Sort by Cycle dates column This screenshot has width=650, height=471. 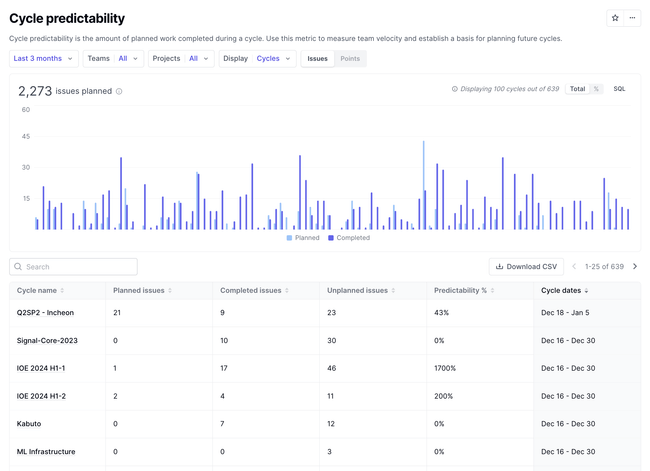[564, 291]
